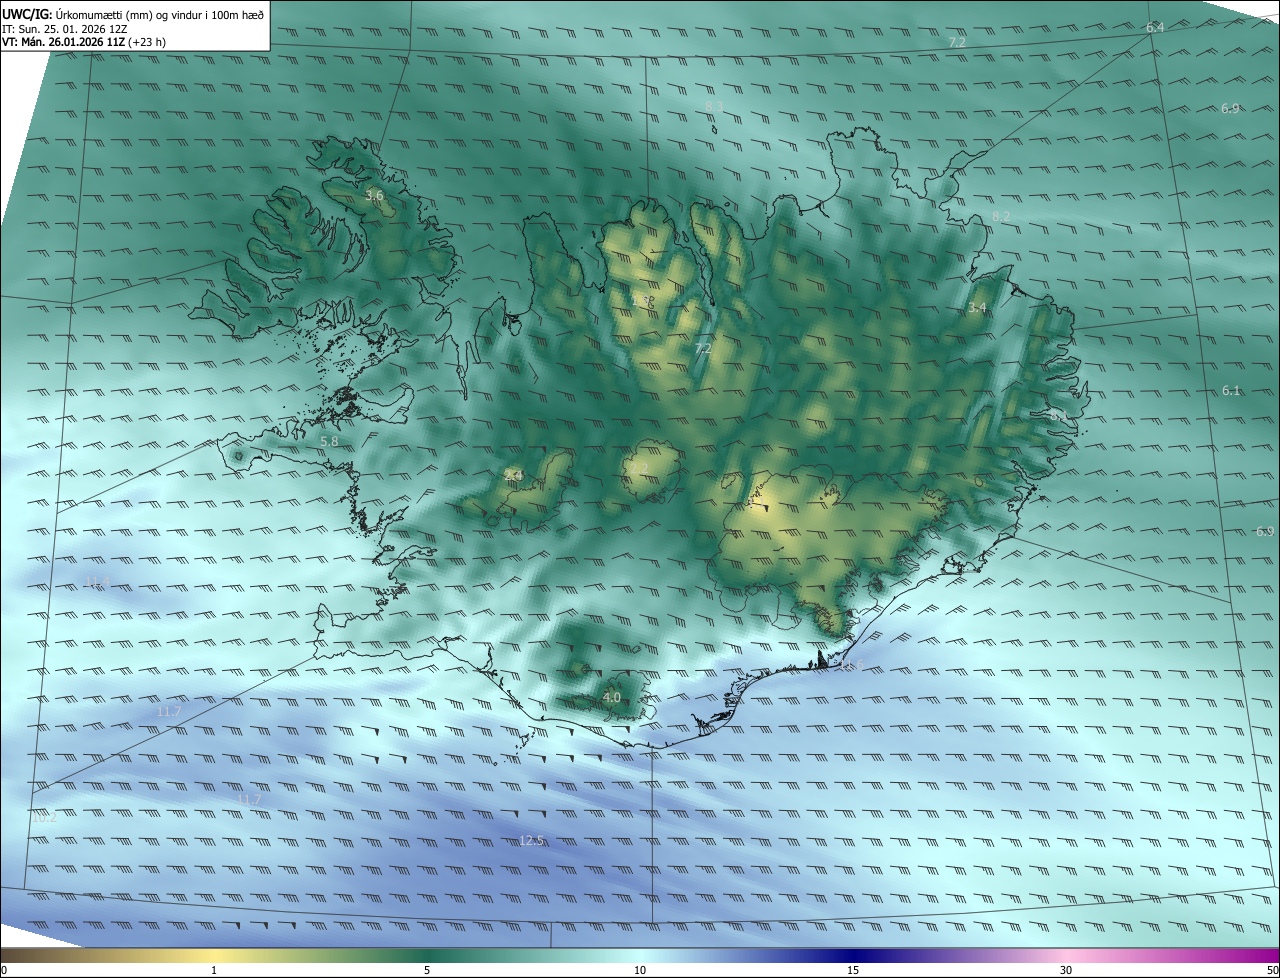Pick the 10 tick on the colour scale
This screenshot has height=978, width=1280.
[640, 970]
